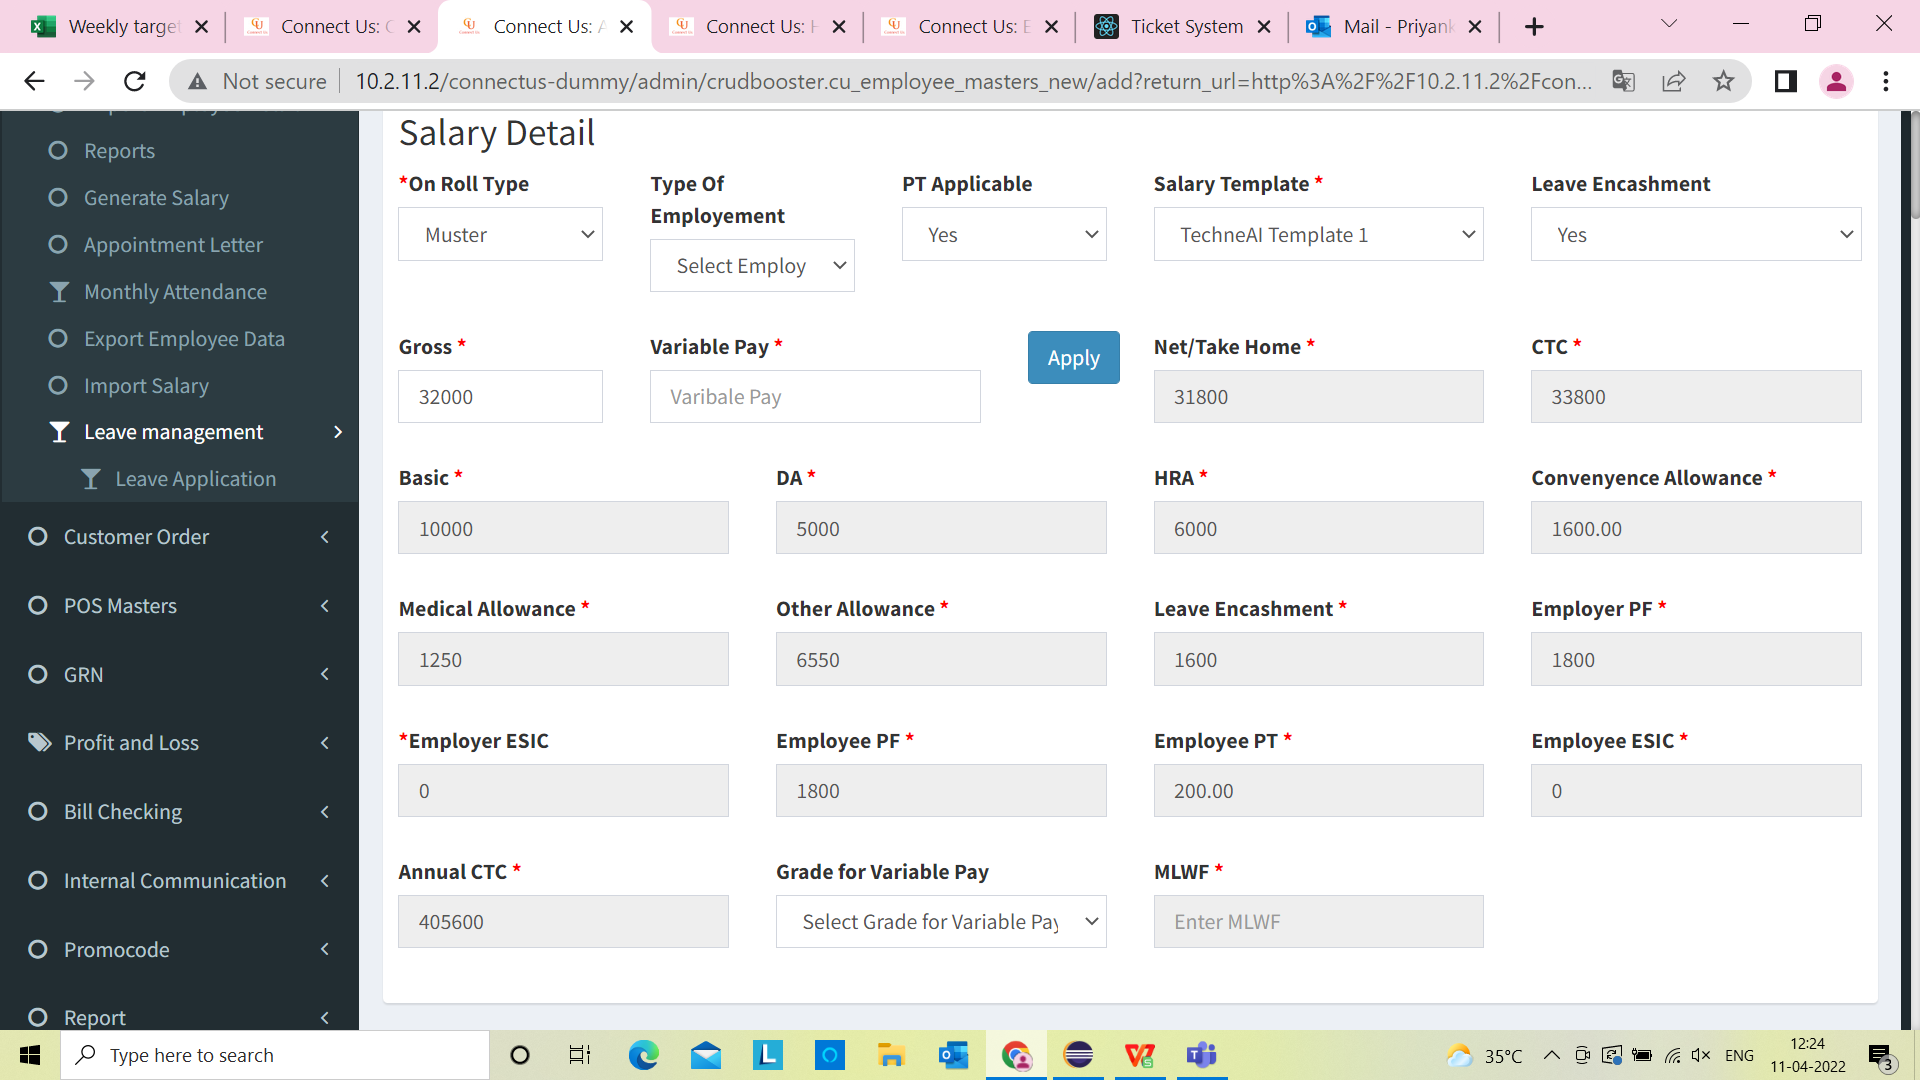Click the browser address bar URL
The image size is (1920, 1080).
tap(974, 81)
